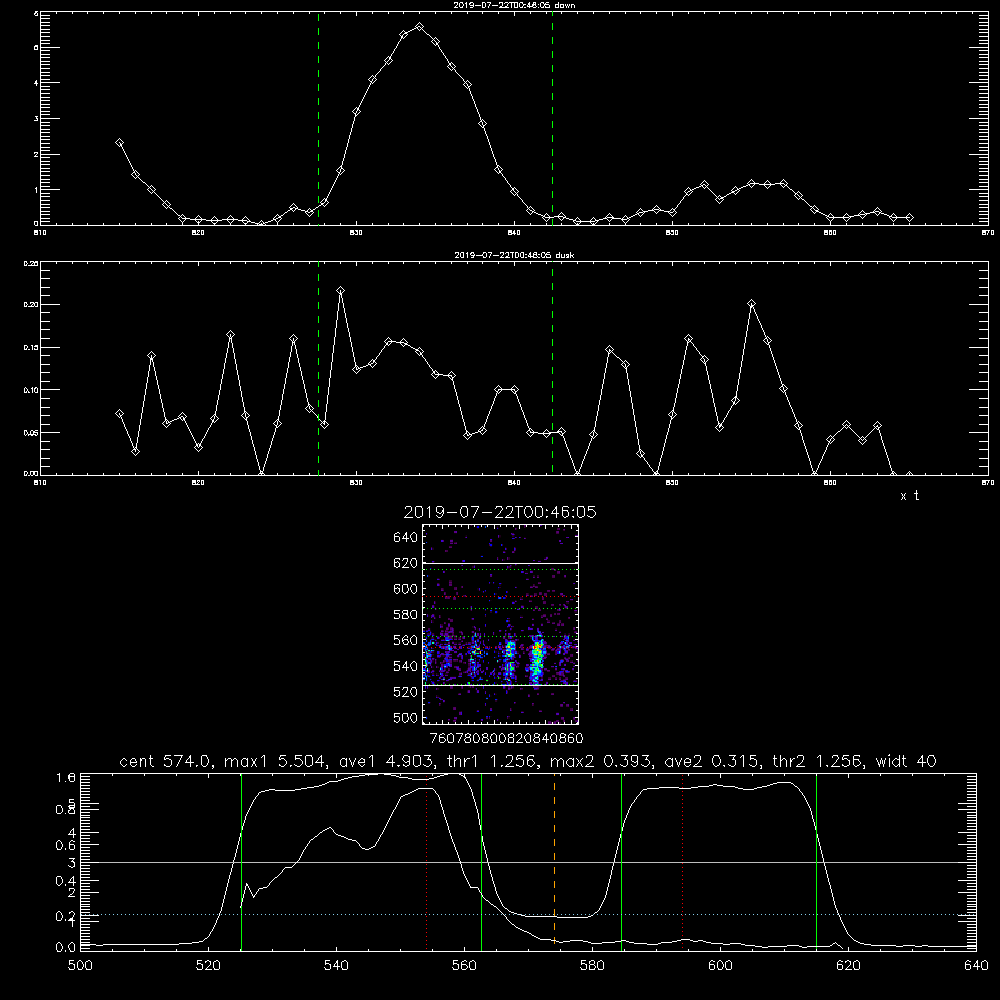This screenshot has width=1000, height=1000.
Task: Click the spectrogram y-axis label '500'
Action: 406,717
